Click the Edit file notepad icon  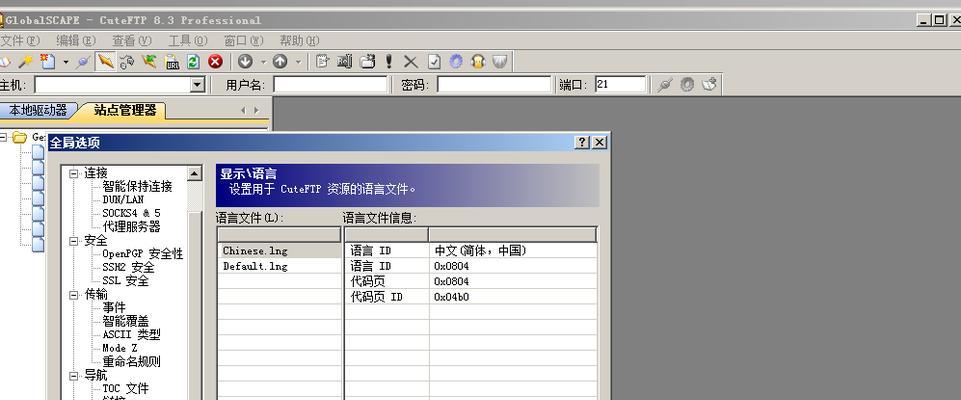click(322, 61)
